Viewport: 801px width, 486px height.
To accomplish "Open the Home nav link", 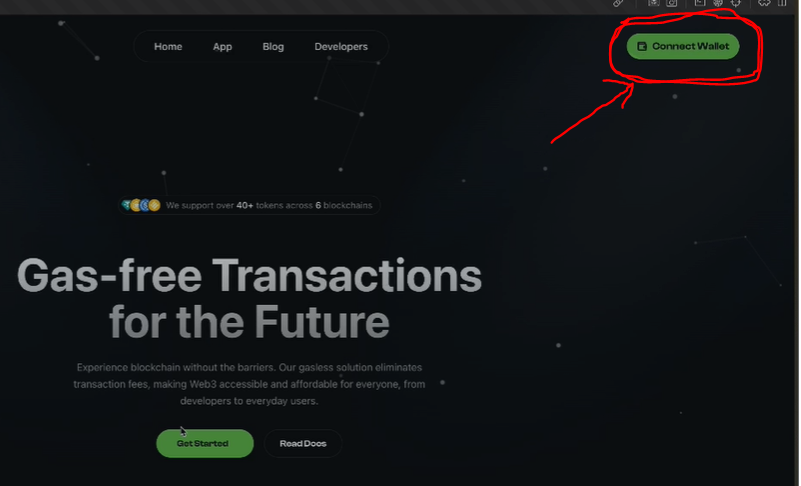I will pos(168,47).
